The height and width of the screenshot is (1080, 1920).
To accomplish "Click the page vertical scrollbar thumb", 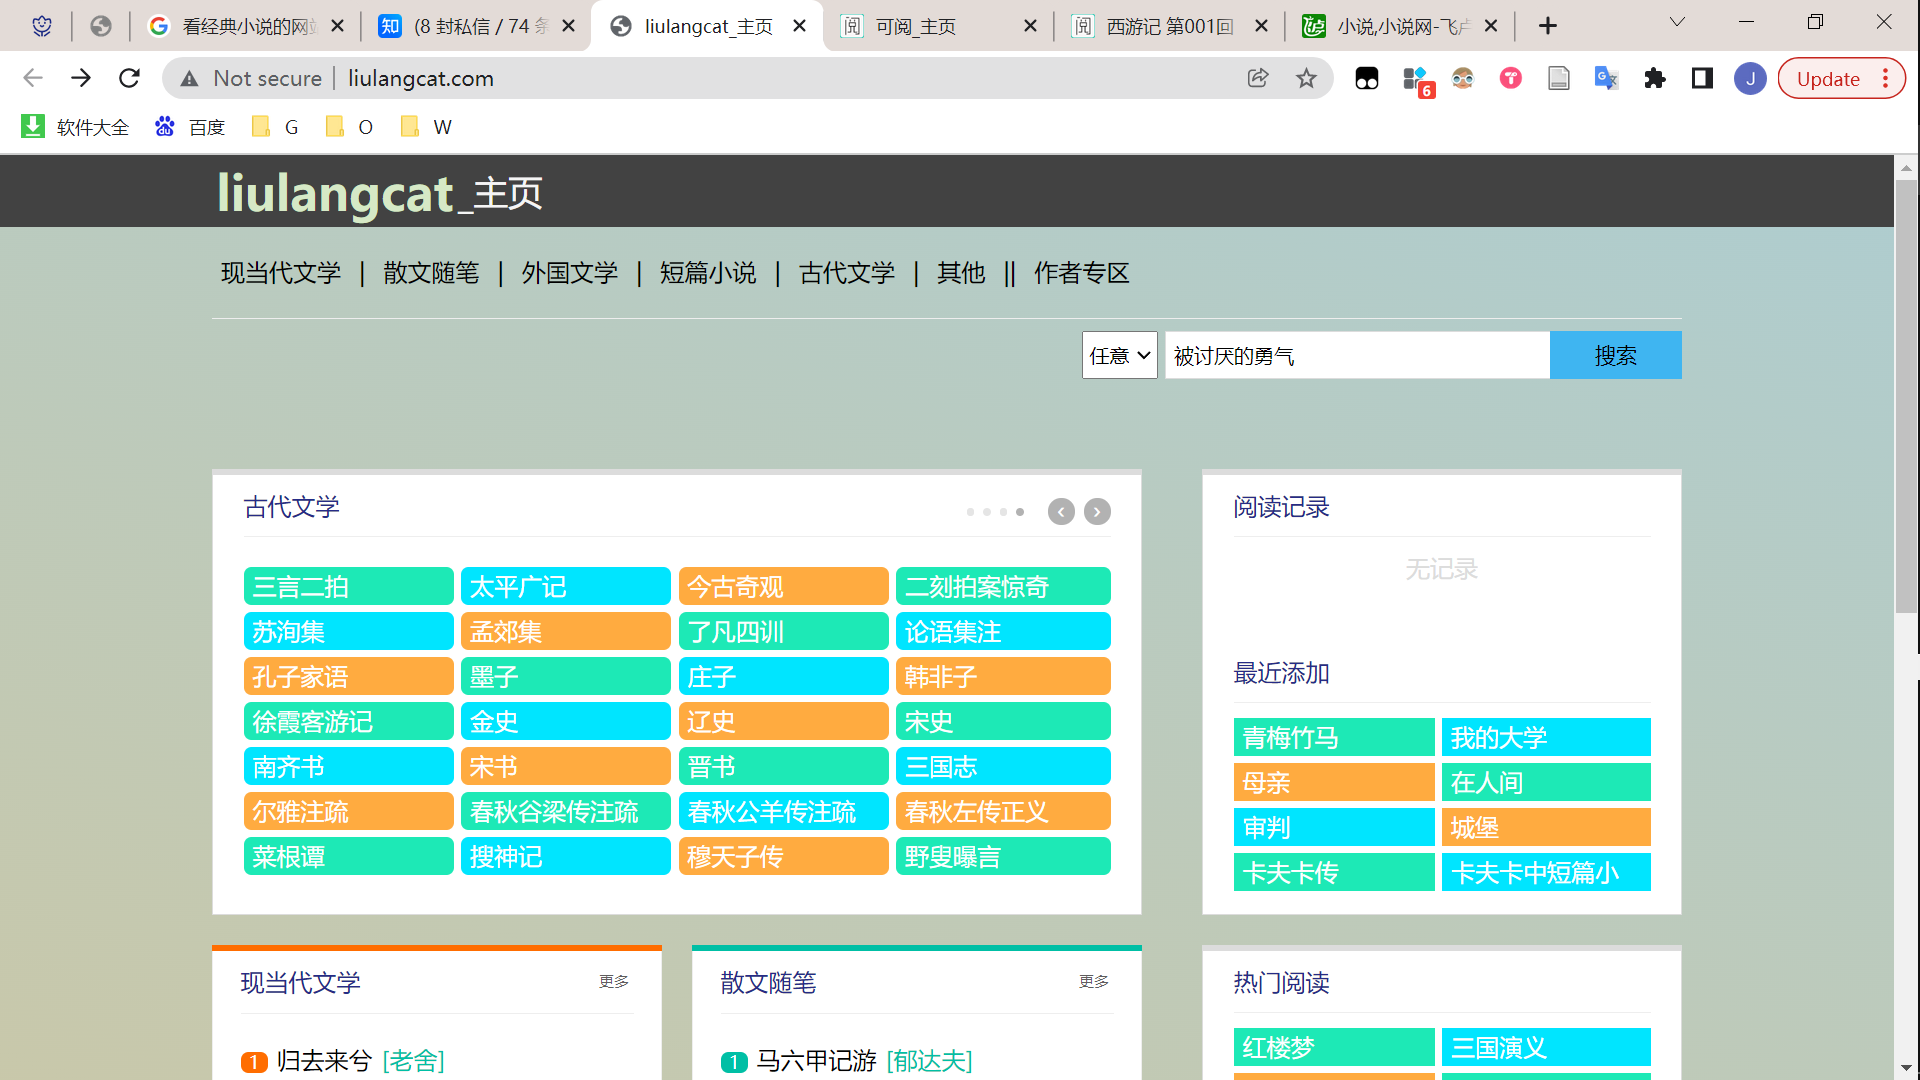I will 1906,395.
